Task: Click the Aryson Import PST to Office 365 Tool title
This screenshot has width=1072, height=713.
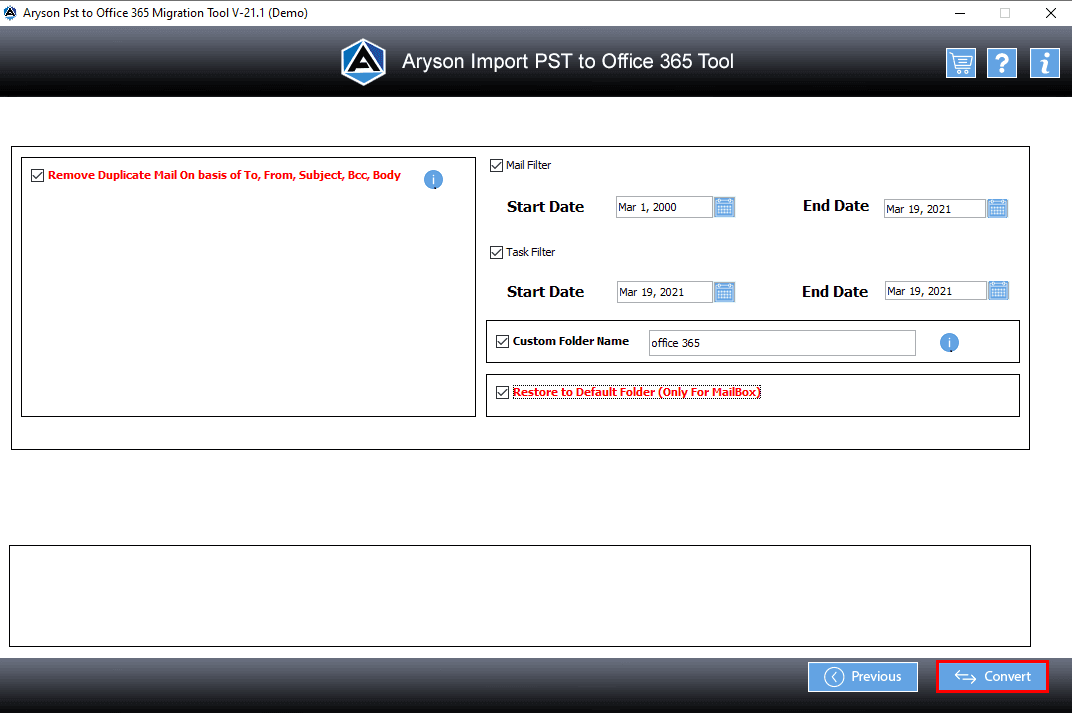Action: [x=567, y=62]
